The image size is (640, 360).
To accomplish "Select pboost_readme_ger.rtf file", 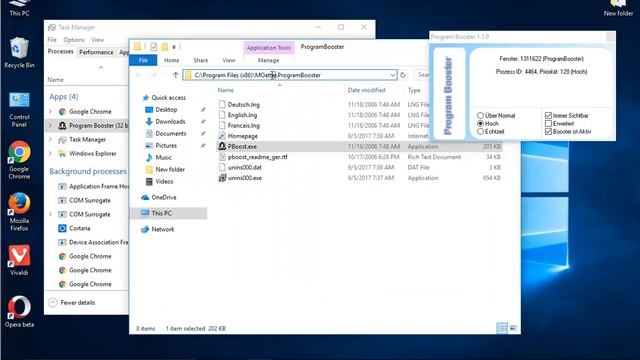I will [x=258, y=157].
